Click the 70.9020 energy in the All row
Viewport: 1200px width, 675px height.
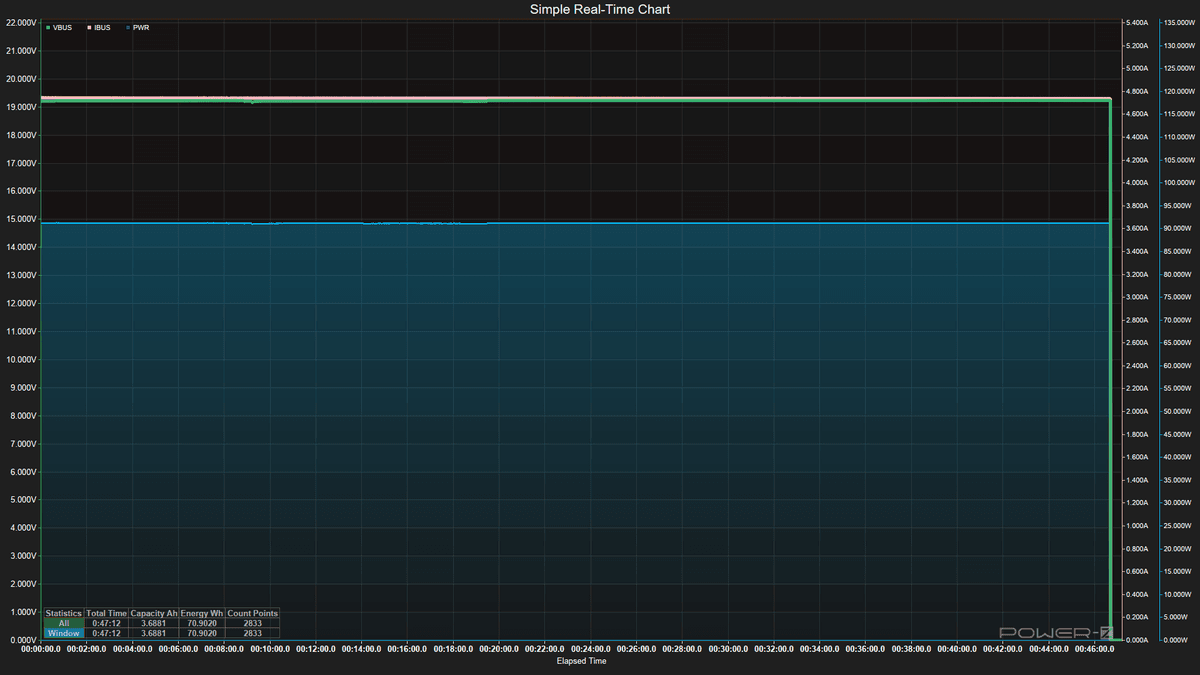tap(202, 623)
